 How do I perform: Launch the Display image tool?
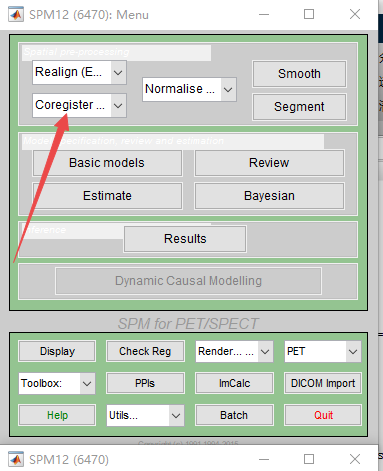click(57, 351)
